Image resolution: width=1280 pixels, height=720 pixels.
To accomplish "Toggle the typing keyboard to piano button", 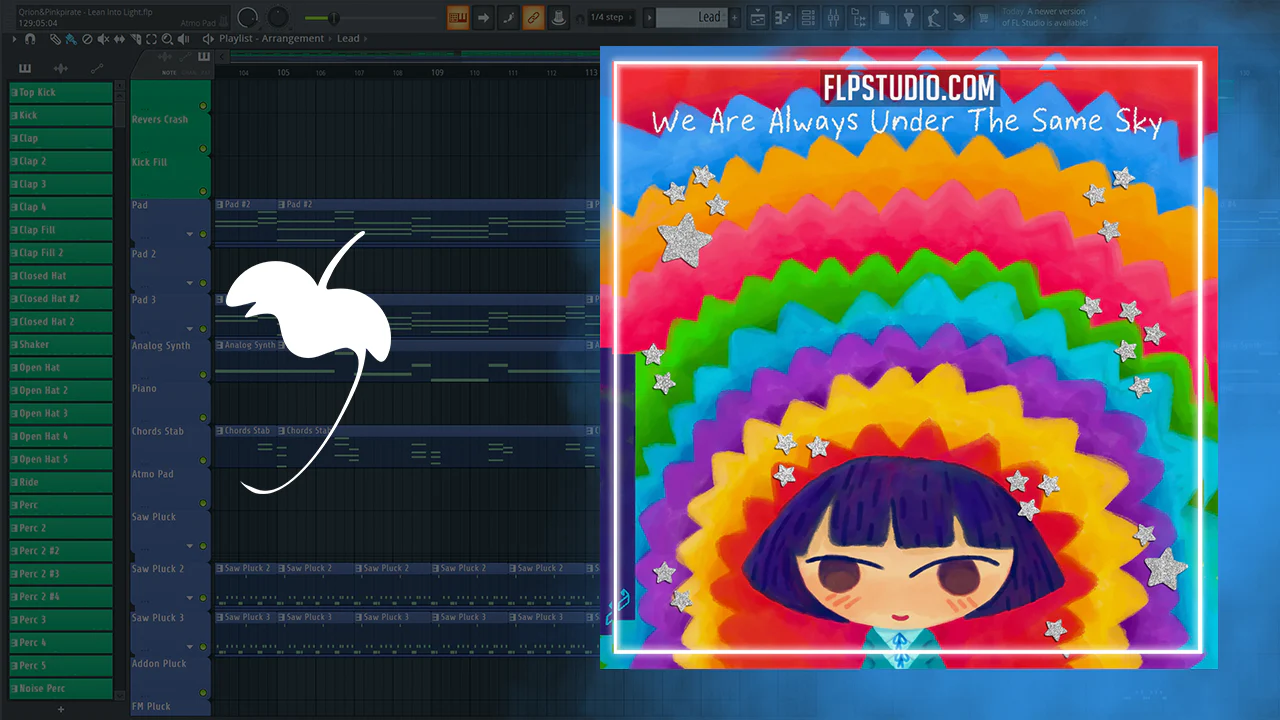I will tap(458, 17).
